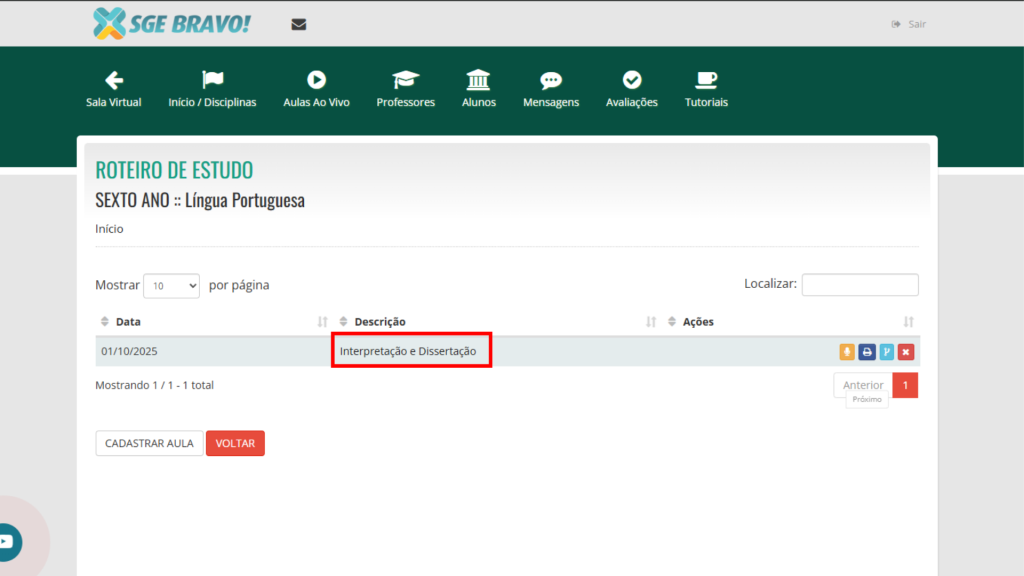The width and height of the screenshot is (1024, 576).
Task: Delete the lesson with red X icon
Action: (906, 352)
